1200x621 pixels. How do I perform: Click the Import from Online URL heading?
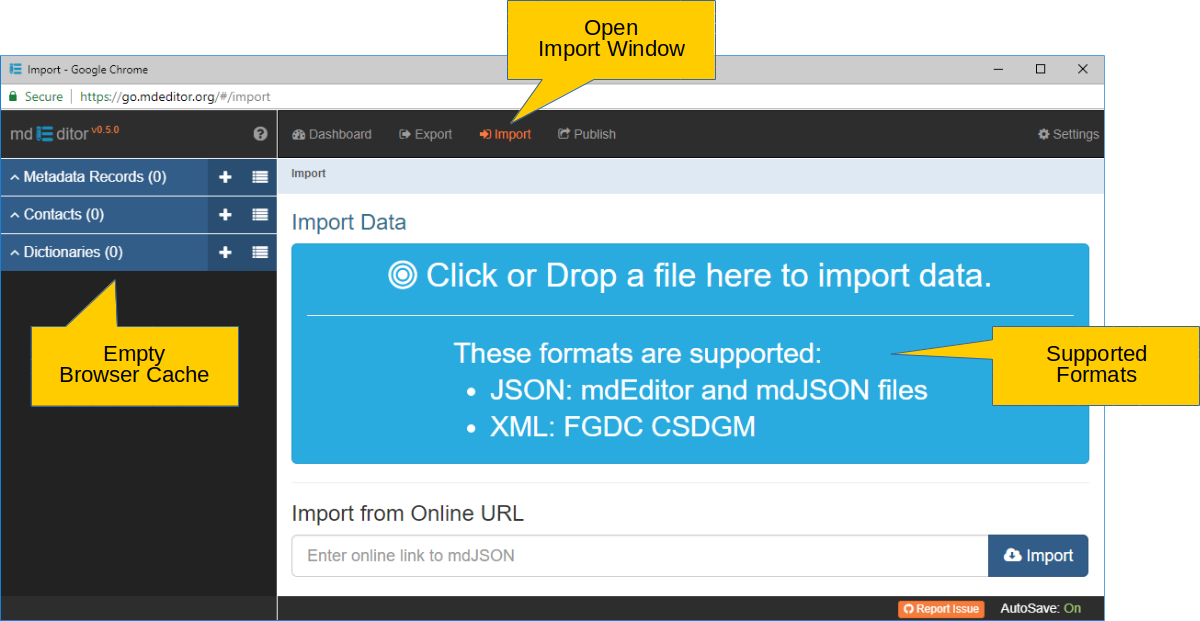[x=407, y=514]
